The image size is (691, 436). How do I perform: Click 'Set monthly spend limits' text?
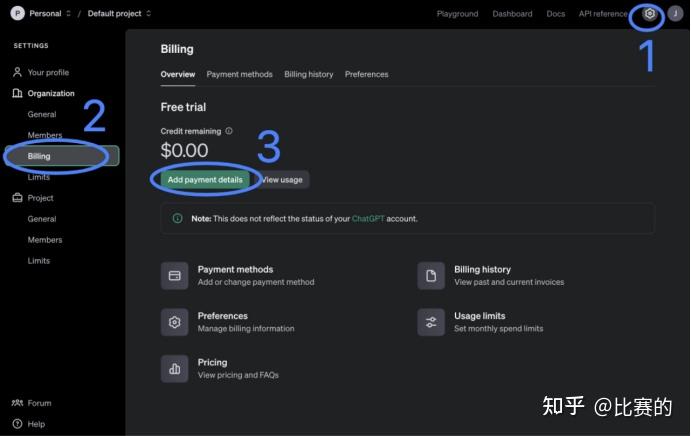pyautogui.click(x=498, y=328)
